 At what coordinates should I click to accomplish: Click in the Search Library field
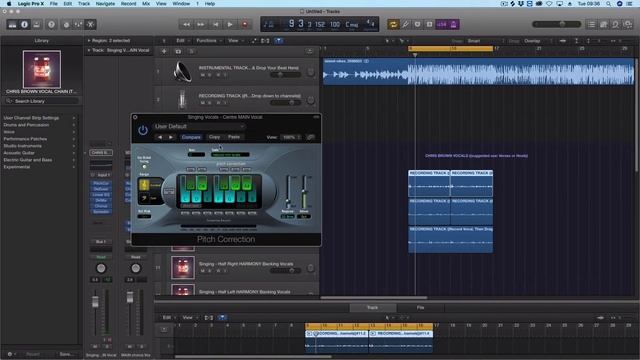[42, 101]
